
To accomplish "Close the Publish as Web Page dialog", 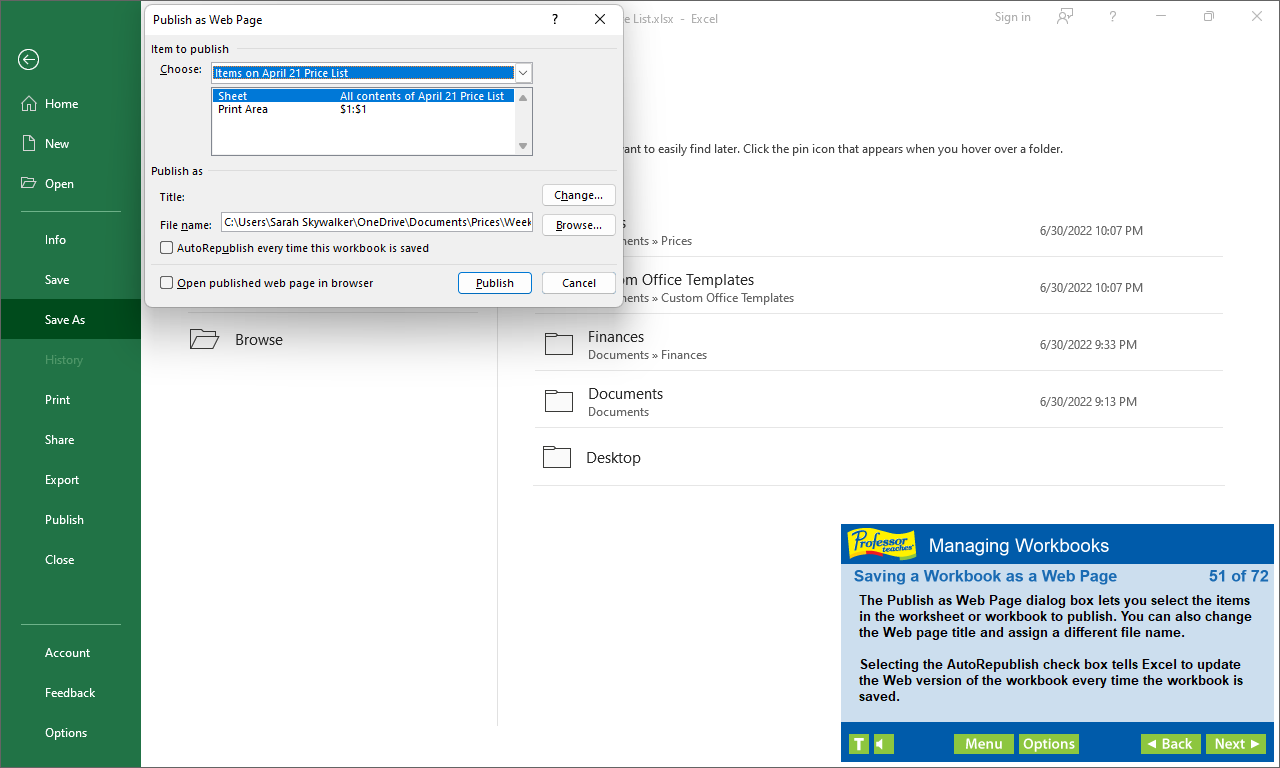I will 600,19.
